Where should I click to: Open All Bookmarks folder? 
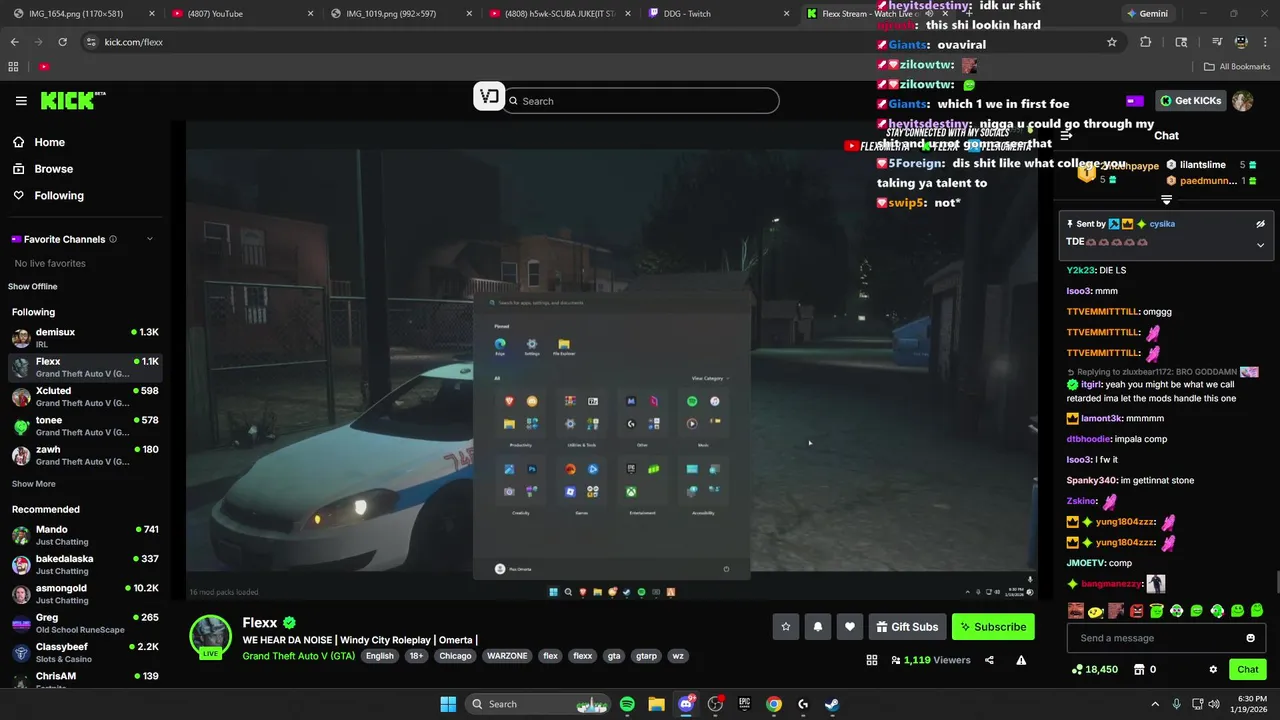point(1237,67)
